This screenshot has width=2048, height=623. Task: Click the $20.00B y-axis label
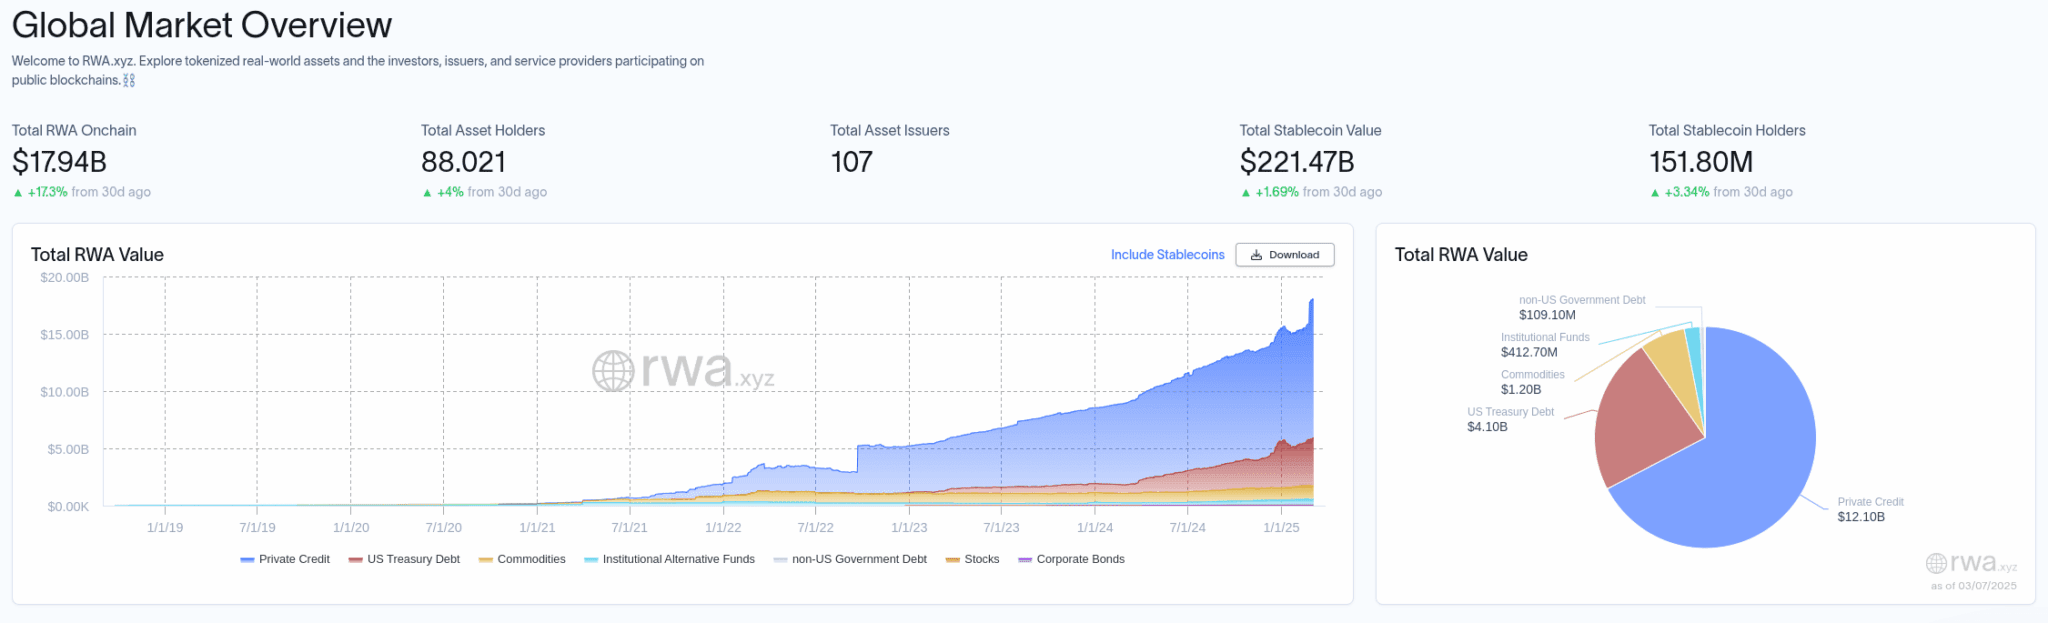coord(64,278)
